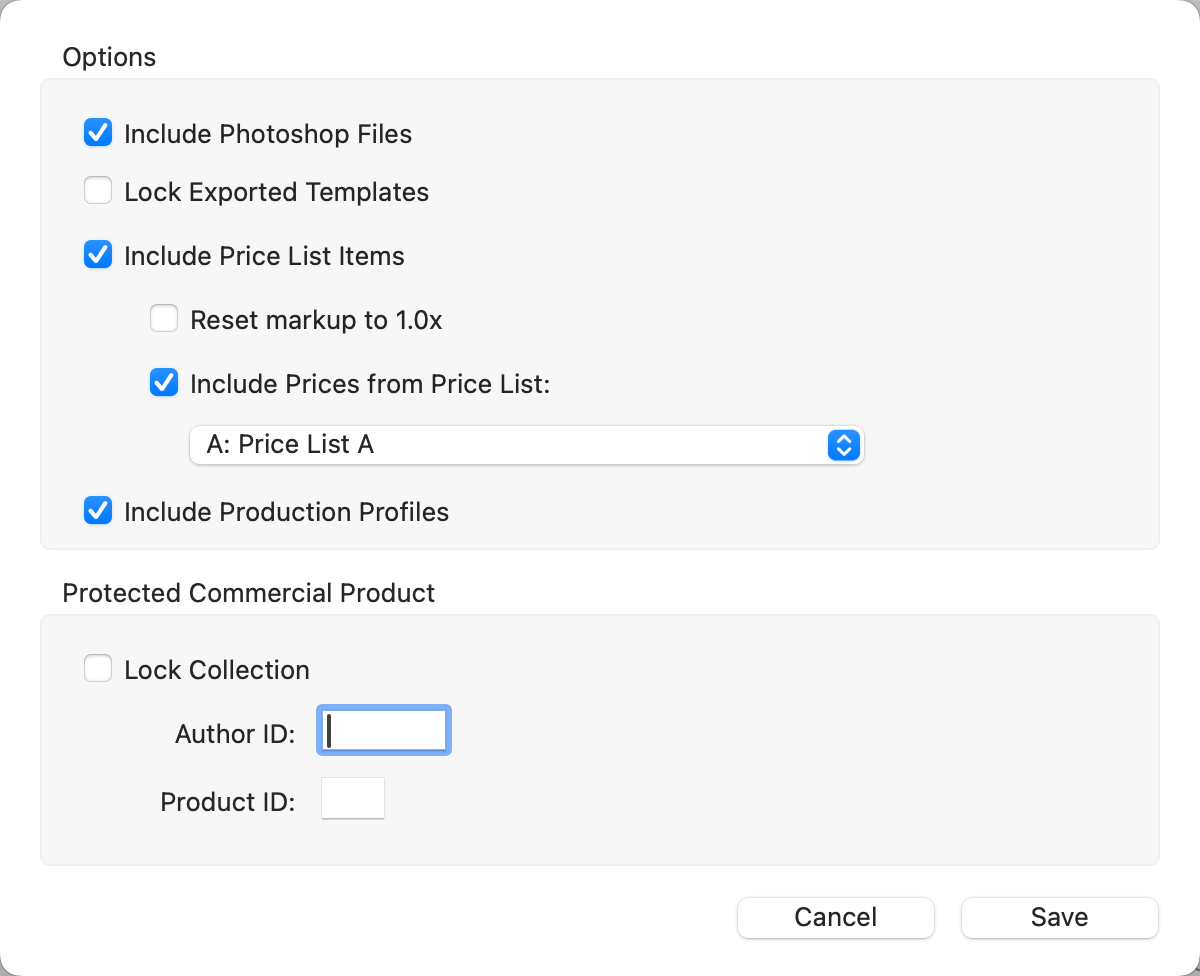Click the 'Protected Commercial Product' section heading
1200x976 pixels.
click(x=248, y=593)
